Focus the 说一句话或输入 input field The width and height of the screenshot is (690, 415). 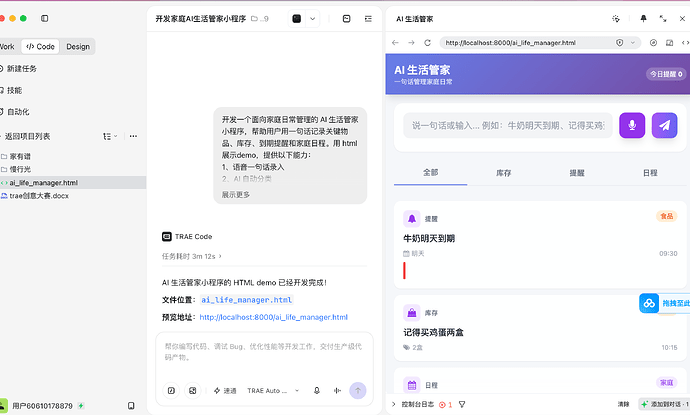click(507, 125)
